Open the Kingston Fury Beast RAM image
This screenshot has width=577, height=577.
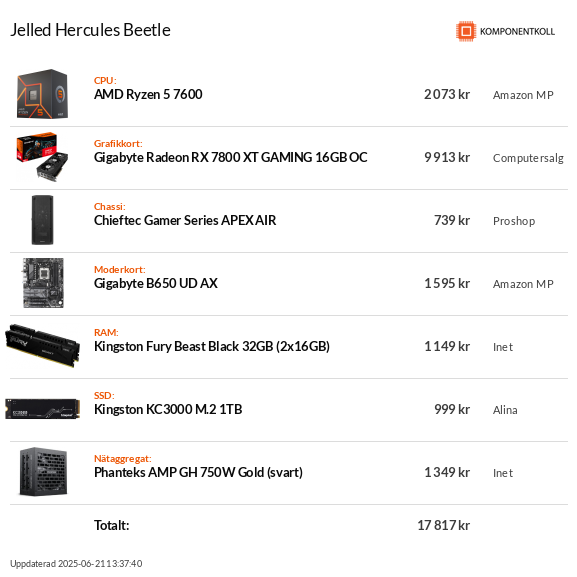pos(43,346)
